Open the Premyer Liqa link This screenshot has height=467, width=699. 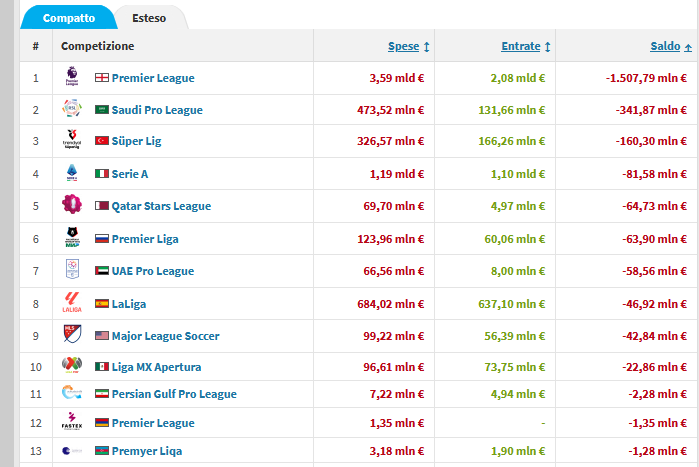(147, 451)
